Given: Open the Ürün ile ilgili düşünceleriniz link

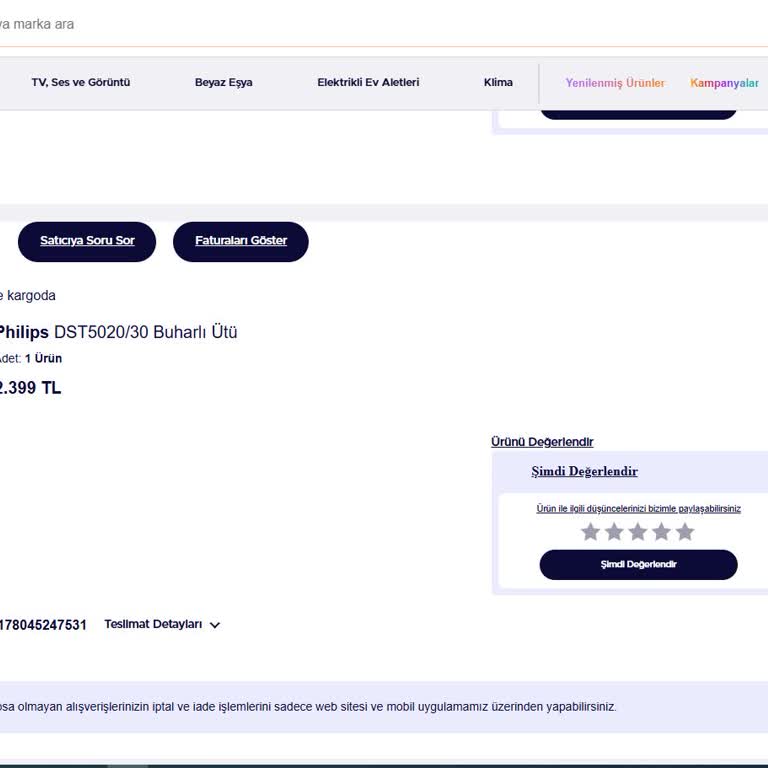Looking at the screenshot, I should (x=638, y=508).
